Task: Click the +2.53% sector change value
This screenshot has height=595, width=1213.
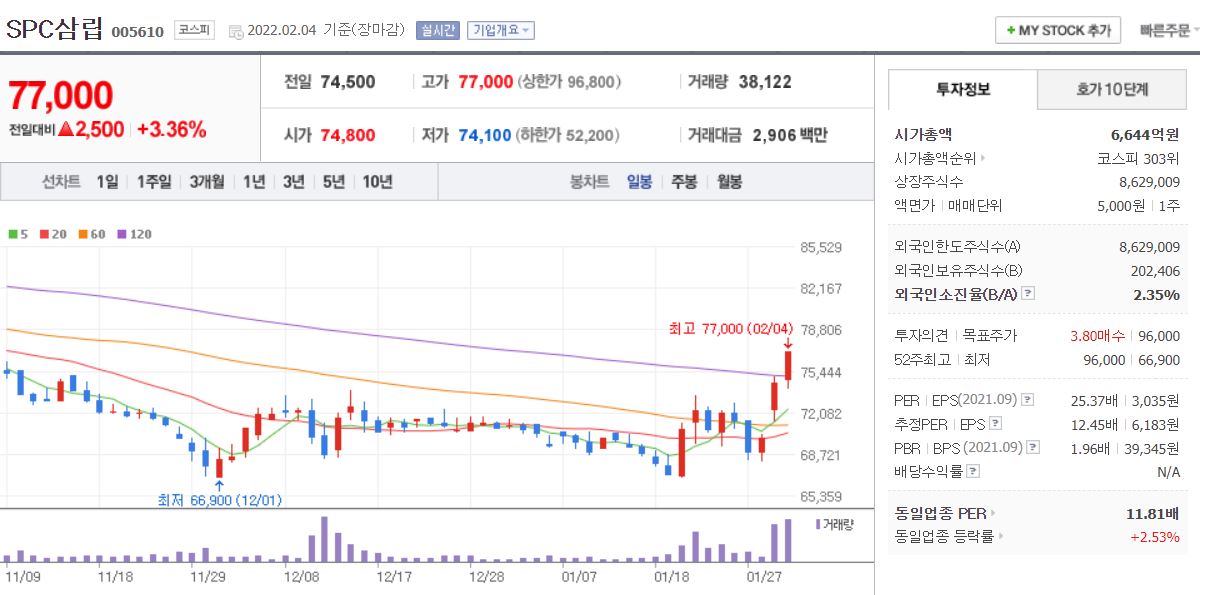Action: tap(1155, 537)
